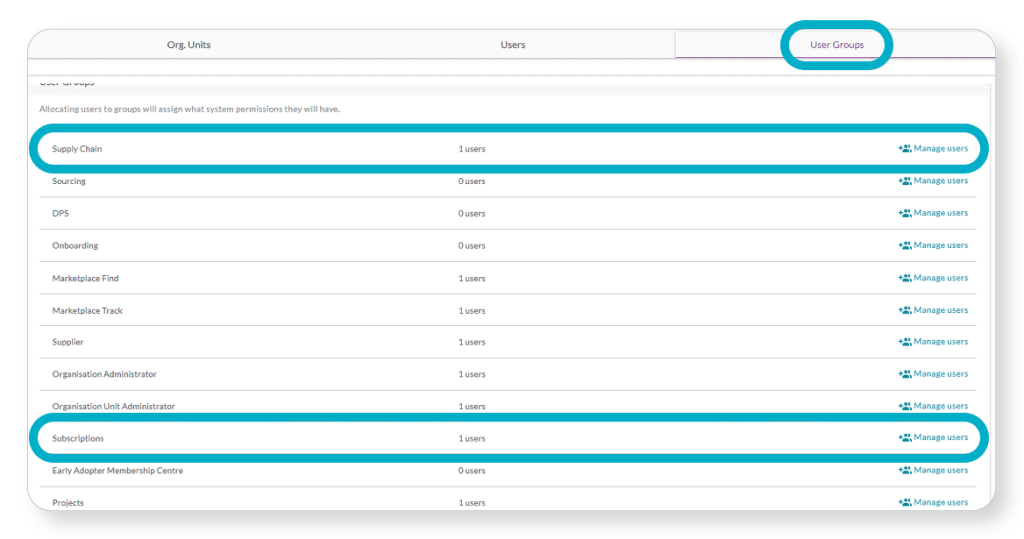Click the 0 users count for DPS
The height and width of the screenshot is (539, 1024).
click(x=472, y=214)
